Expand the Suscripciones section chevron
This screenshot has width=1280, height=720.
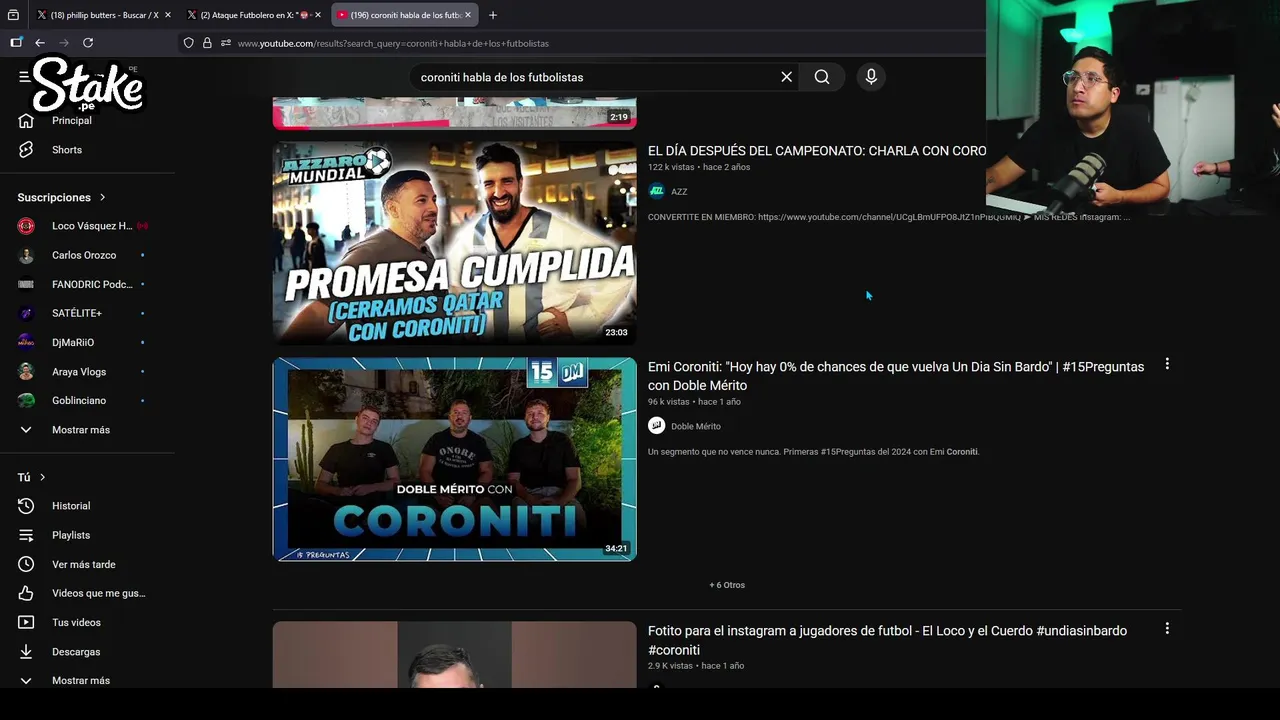point(102,198)
